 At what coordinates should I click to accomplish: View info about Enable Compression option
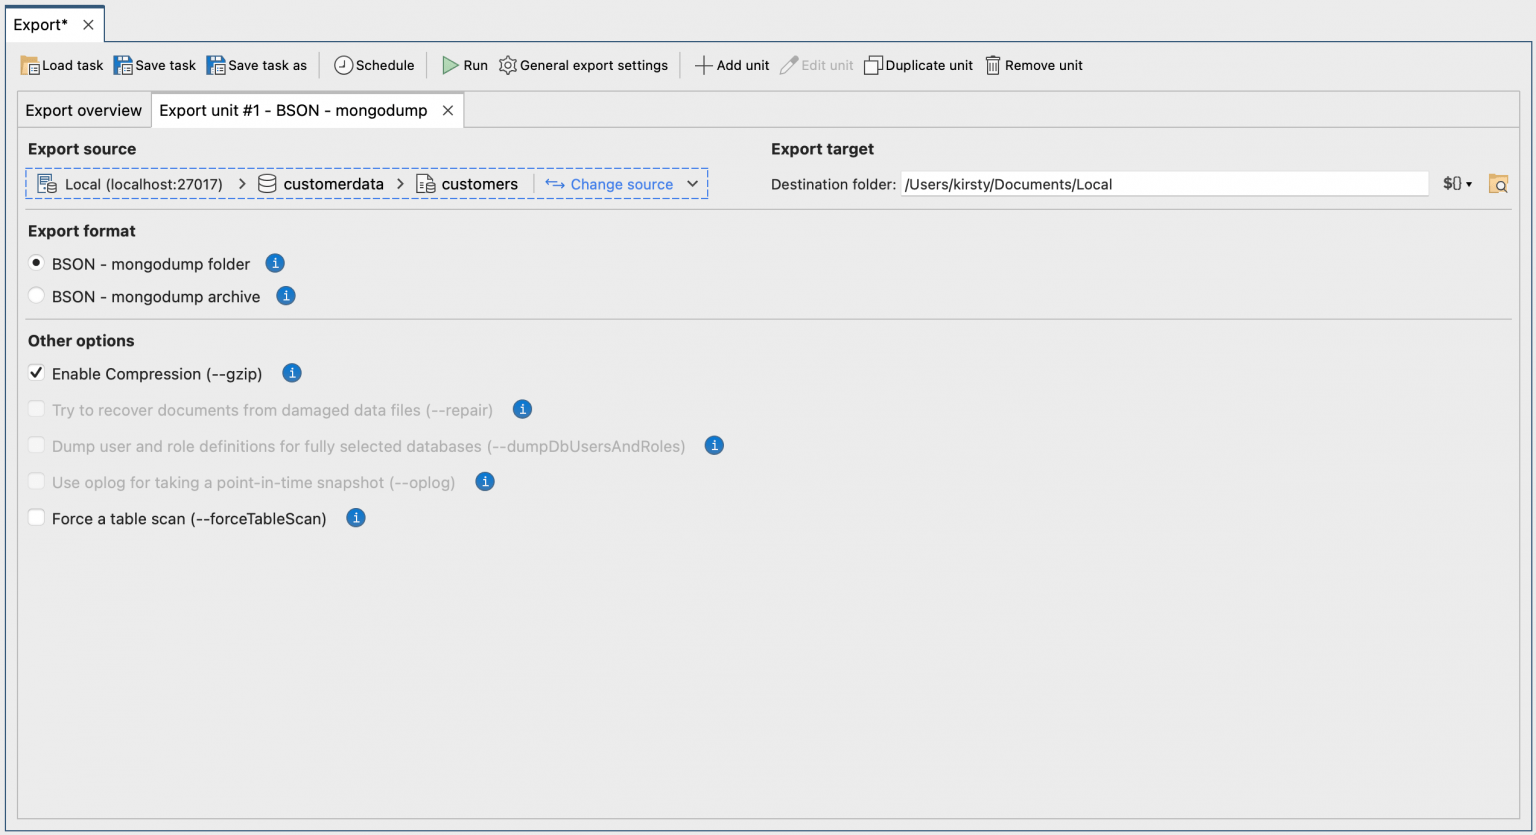[291, 373]
